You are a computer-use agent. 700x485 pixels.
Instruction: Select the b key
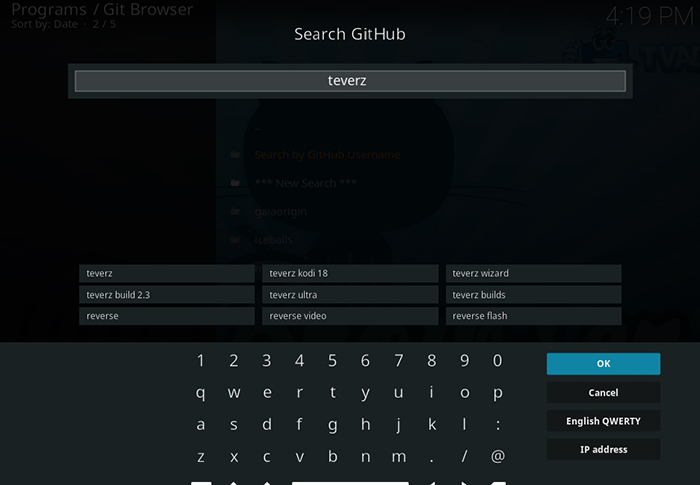333,456
